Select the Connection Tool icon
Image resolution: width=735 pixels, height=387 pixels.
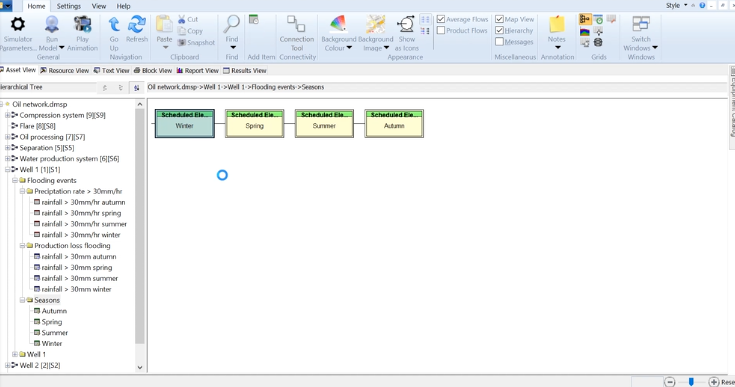pos(296,24)
